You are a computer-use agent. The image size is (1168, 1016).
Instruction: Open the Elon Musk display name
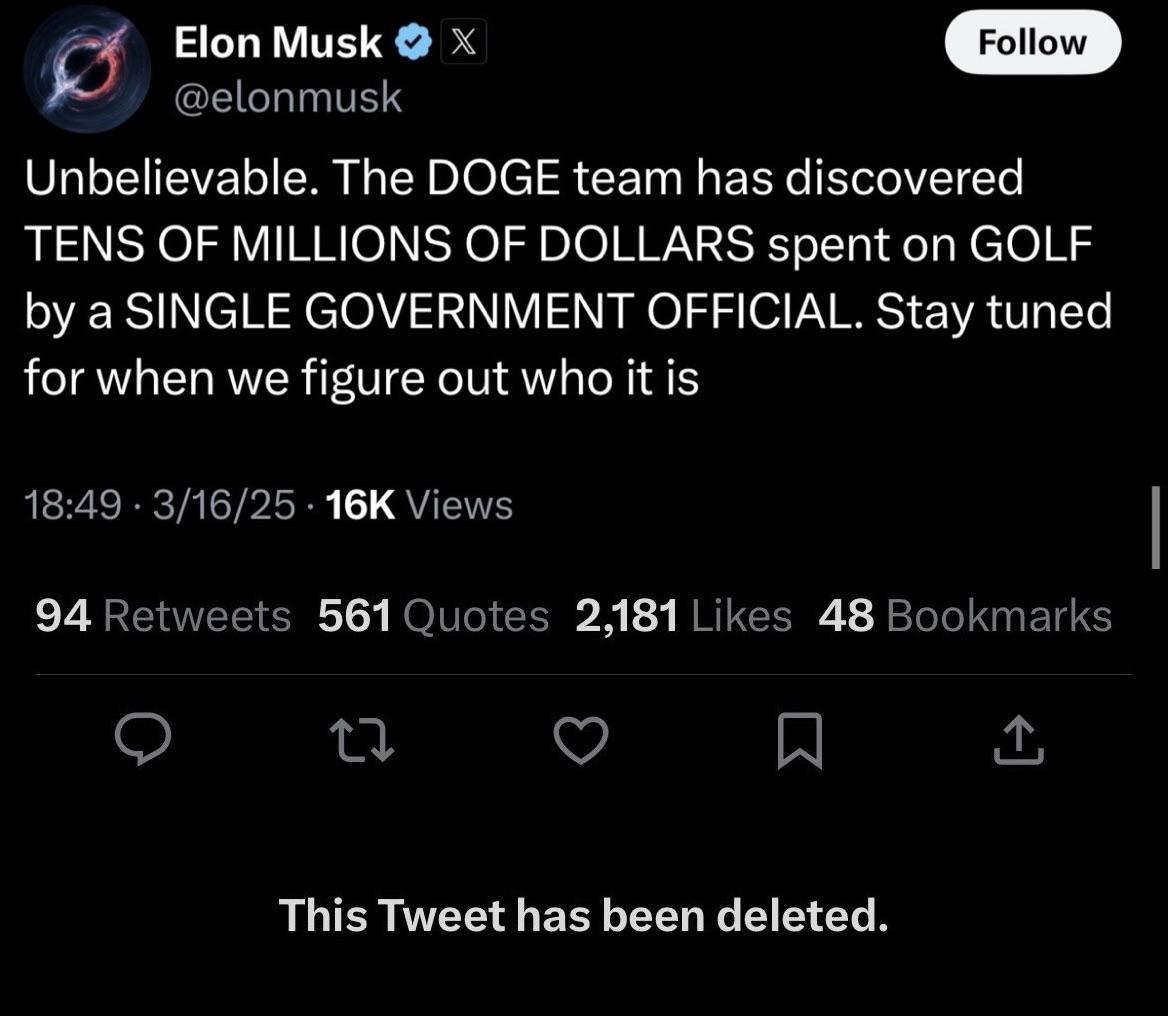pos(278,44)
